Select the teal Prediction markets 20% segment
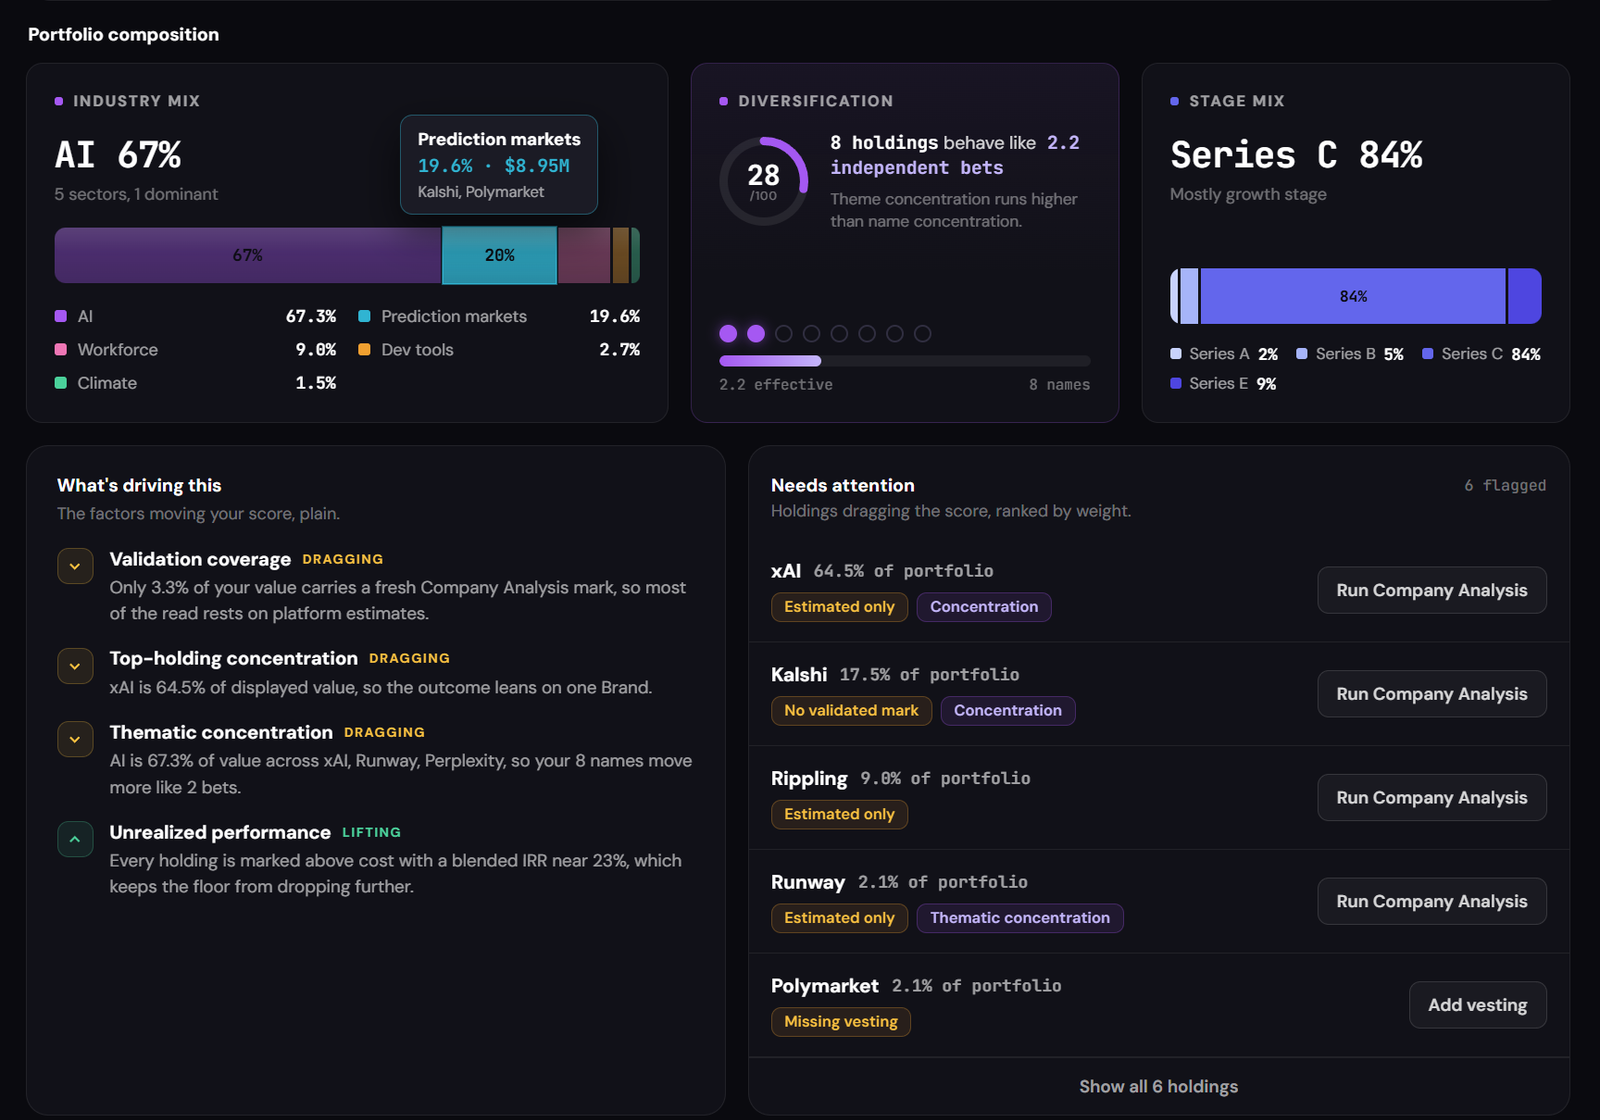1600x1120 pixels. coord(499,255)
